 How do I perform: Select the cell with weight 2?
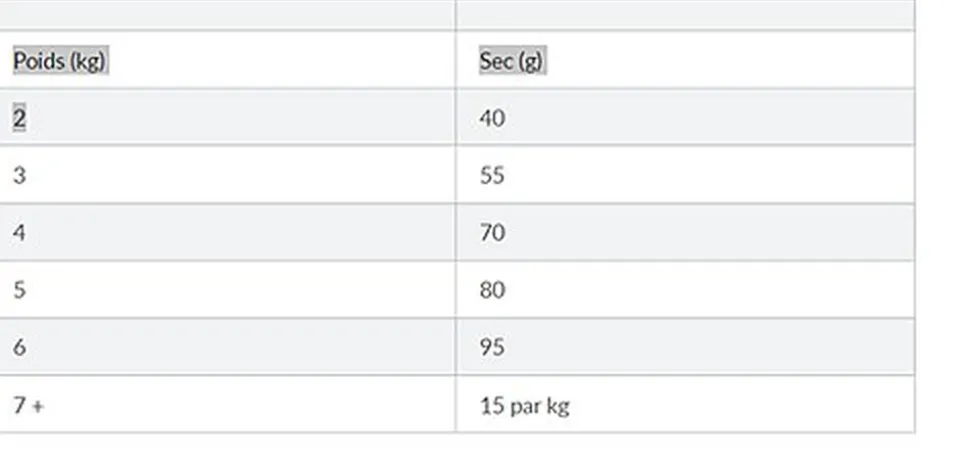tap(20, 118)
